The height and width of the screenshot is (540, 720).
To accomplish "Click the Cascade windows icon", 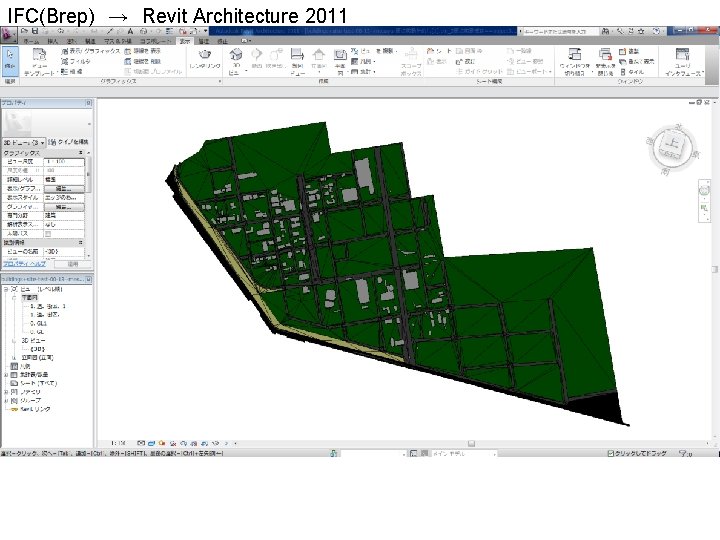I will [623, 62].
